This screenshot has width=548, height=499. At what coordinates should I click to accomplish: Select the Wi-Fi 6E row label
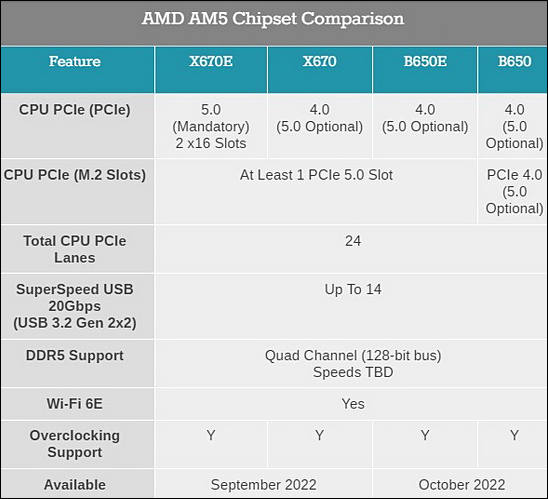pos(74,404)
